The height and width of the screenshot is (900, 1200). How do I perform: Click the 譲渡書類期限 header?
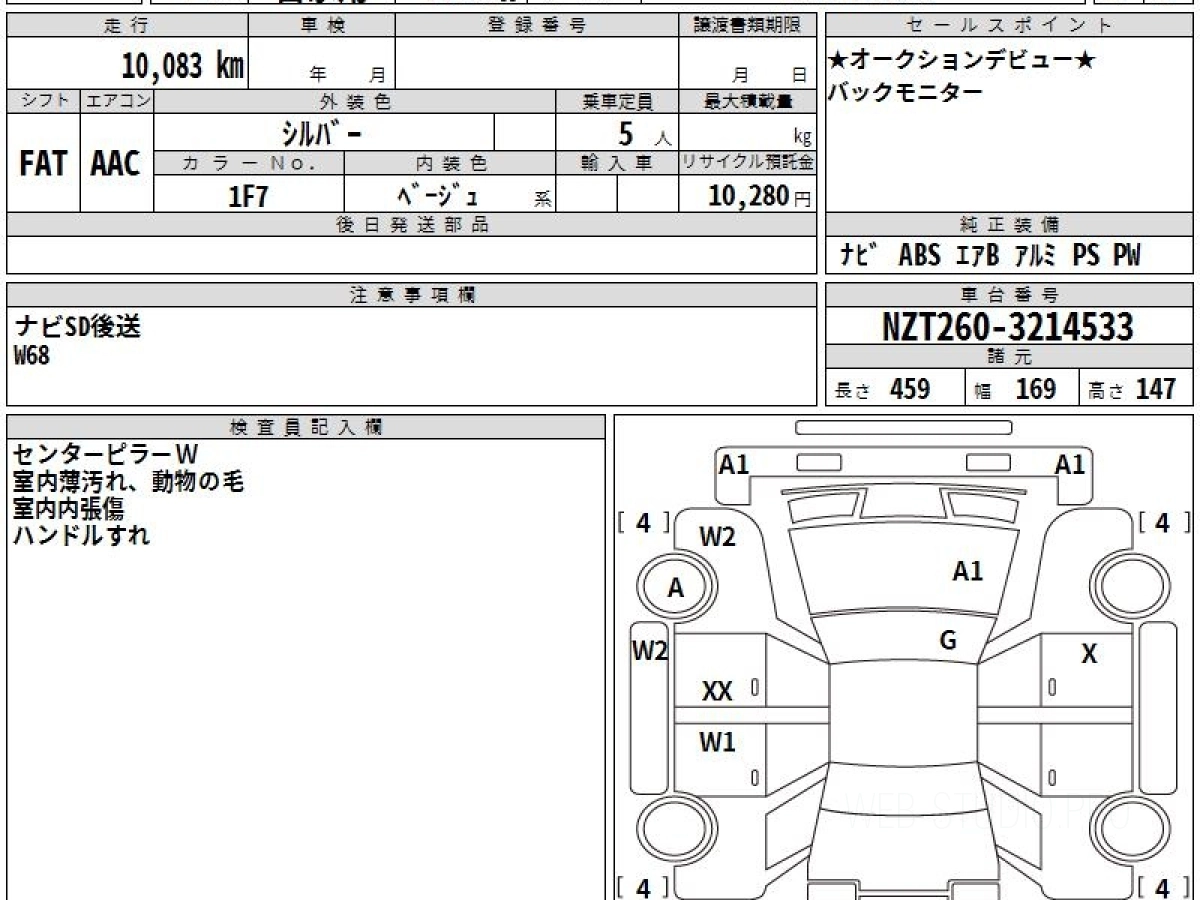tap(749, 26)
